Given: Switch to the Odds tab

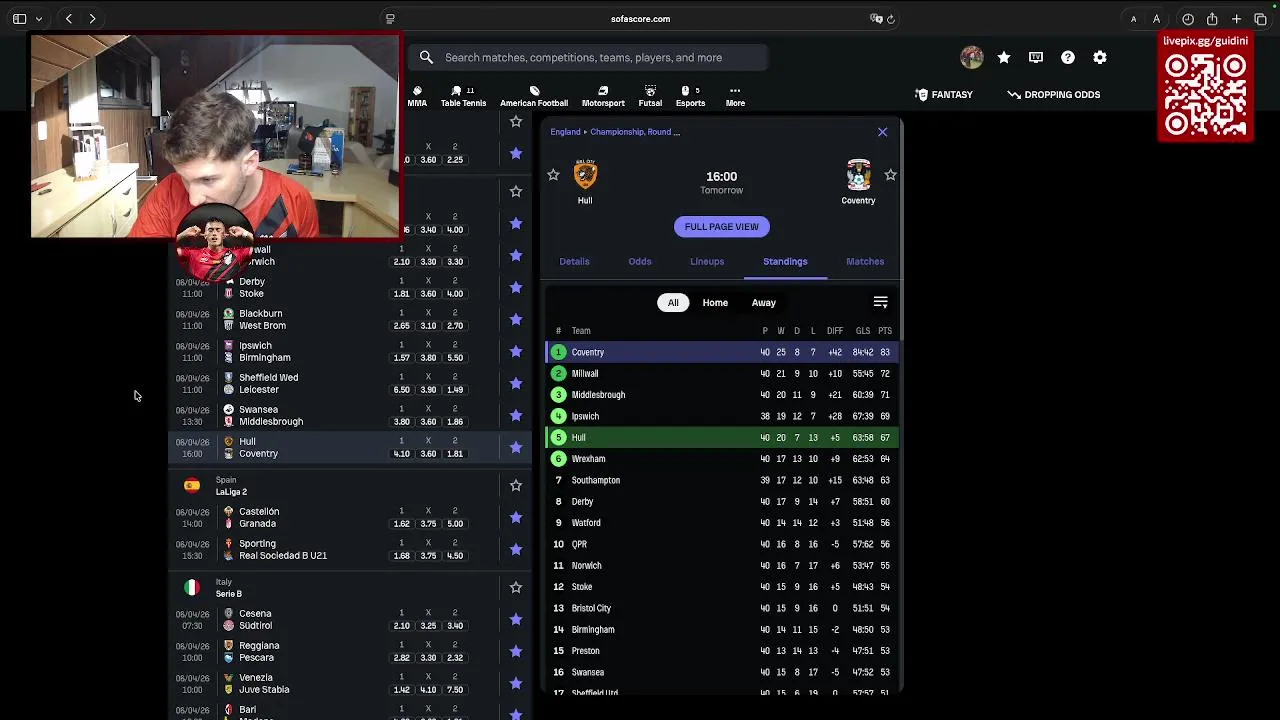Looking at the screenshot, I should click(x=640, y=261).
